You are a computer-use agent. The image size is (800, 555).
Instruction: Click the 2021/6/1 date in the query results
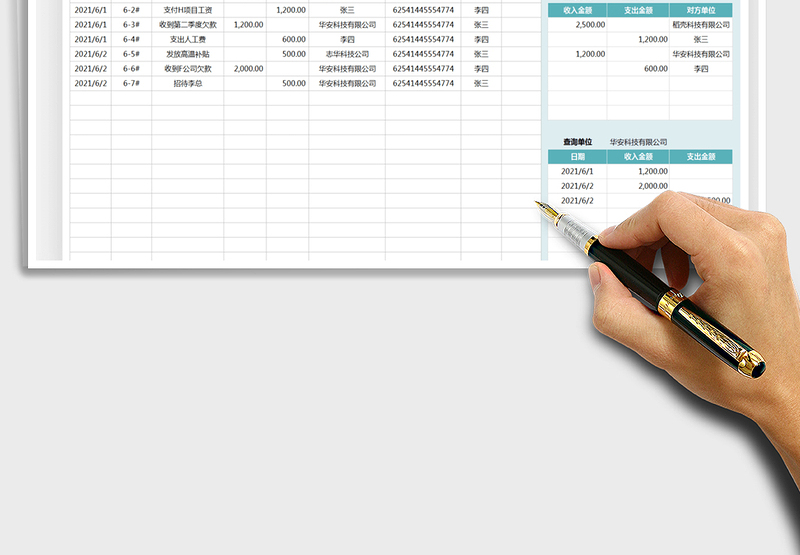coord(578,172)
